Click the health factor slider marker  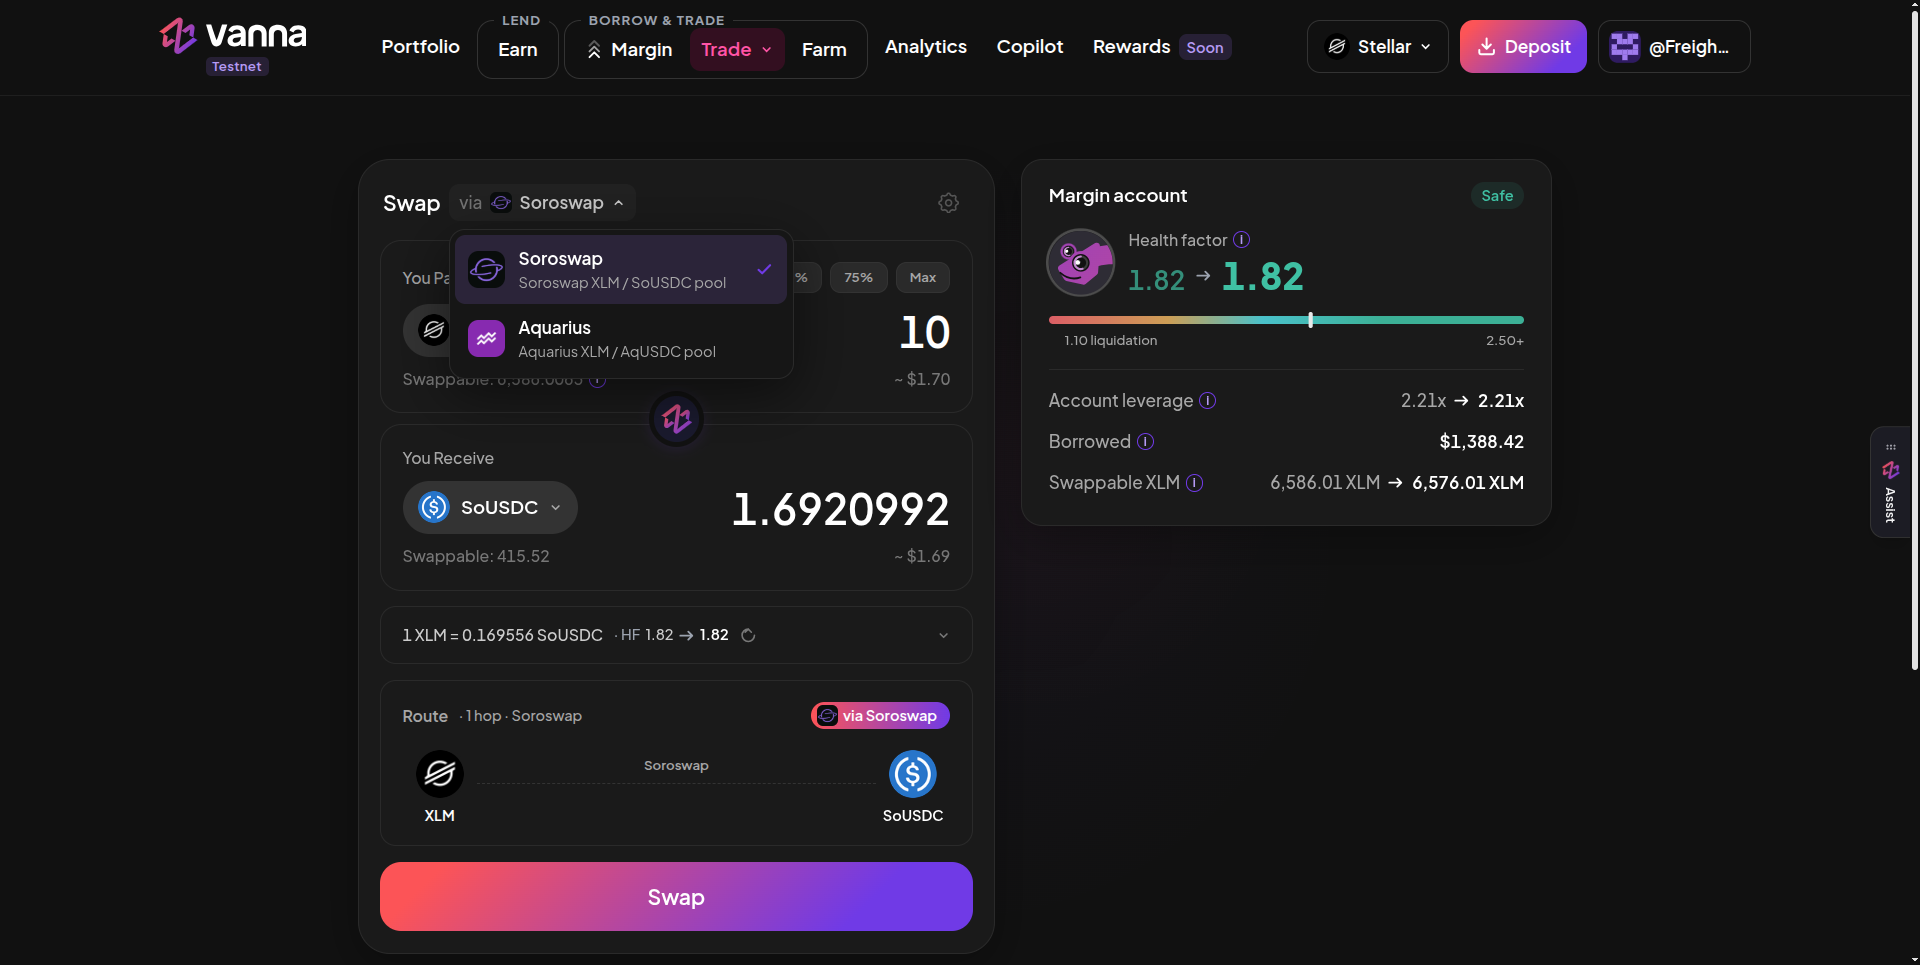tap(1310, 320)
